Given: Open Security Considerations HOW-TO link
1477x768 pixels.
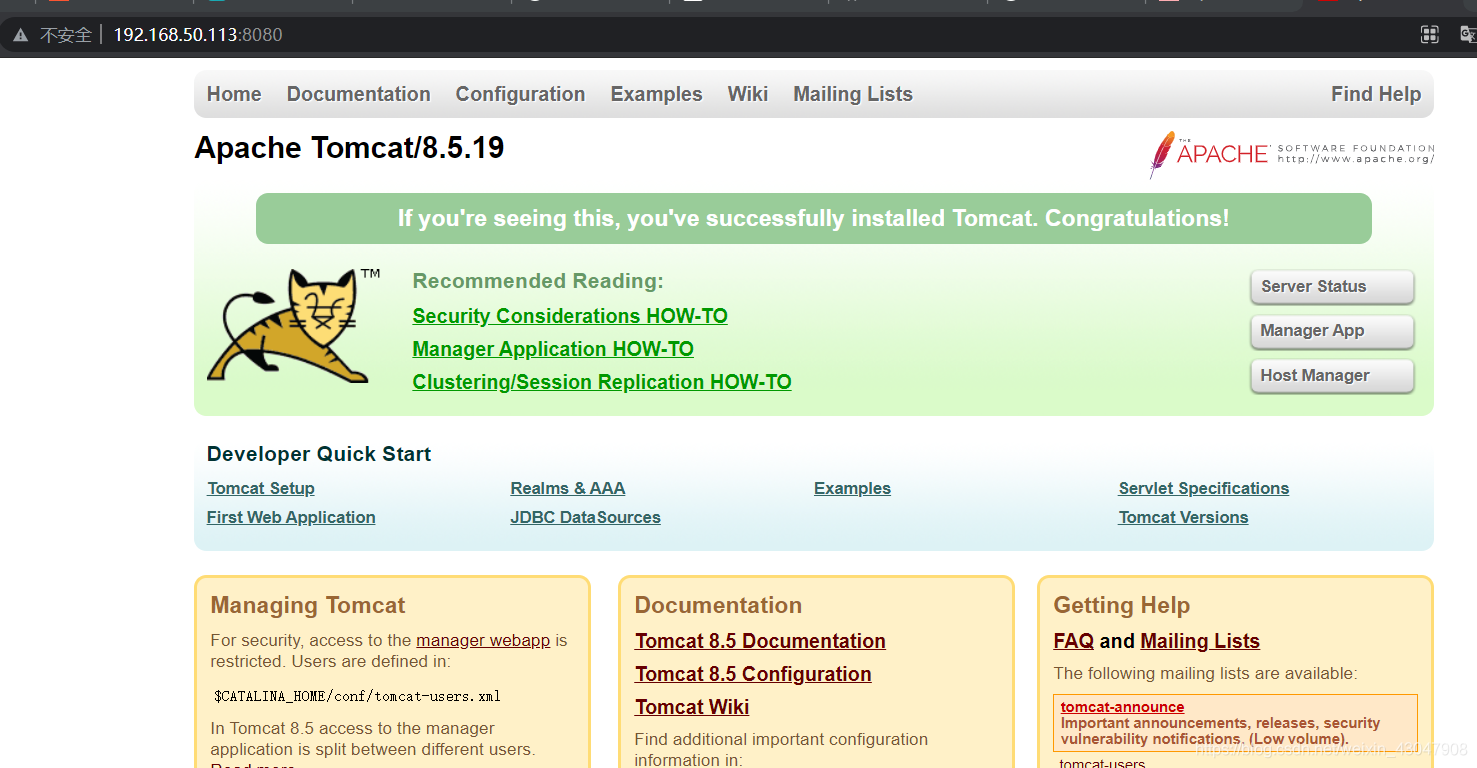Looking at the screenshot, I should (x=570, y=316).
